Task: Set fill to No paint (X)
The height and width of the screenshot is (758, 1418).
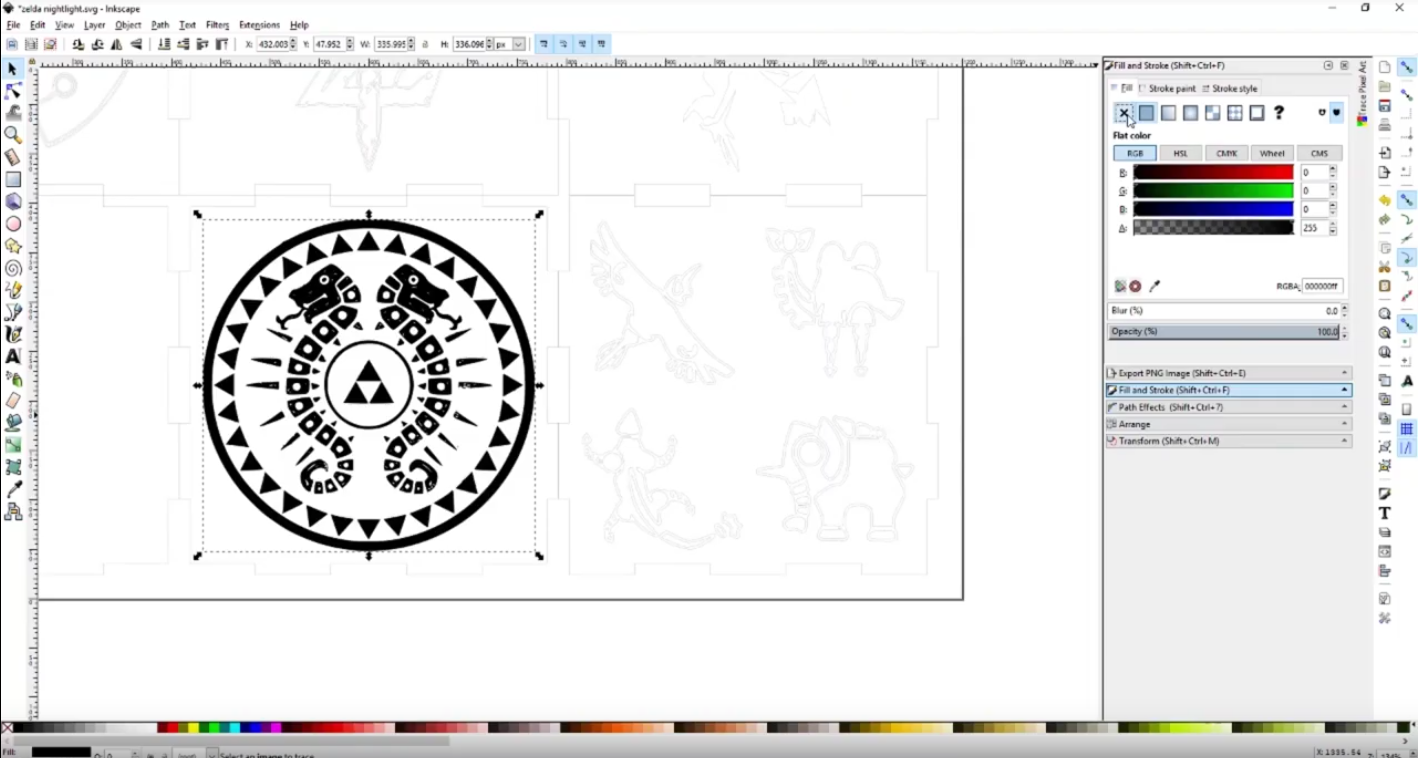Action: coord(1124,113)
